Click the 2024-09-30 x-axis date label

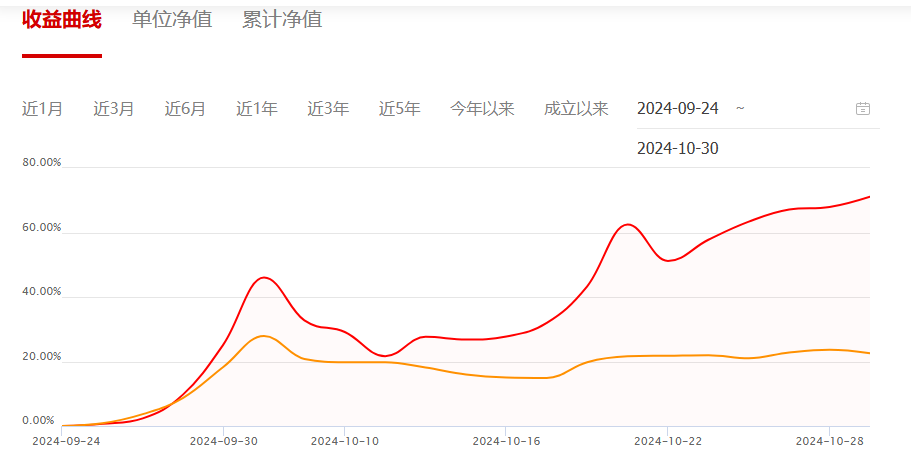223,440
